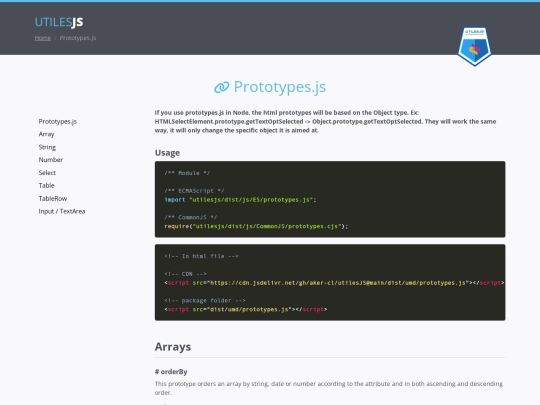Navigate to the Select sidebar entry
The width and height of the screenshot is (540, 405).
[x=47, y=173]
